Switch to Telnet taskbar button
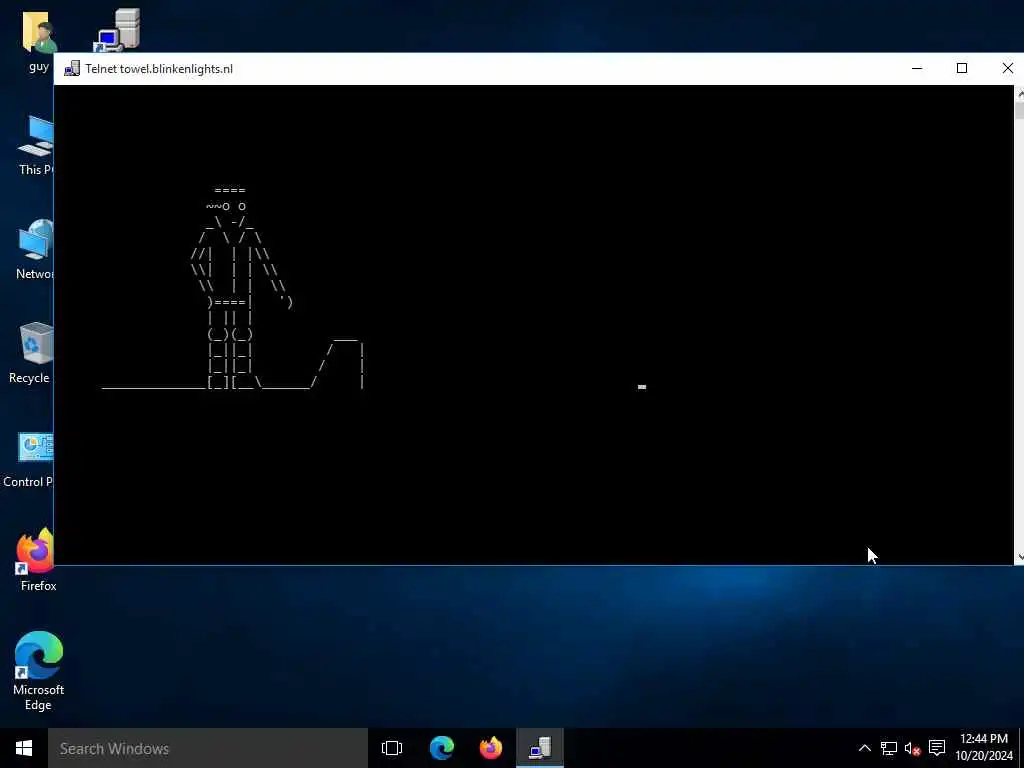 coord(539,748)
